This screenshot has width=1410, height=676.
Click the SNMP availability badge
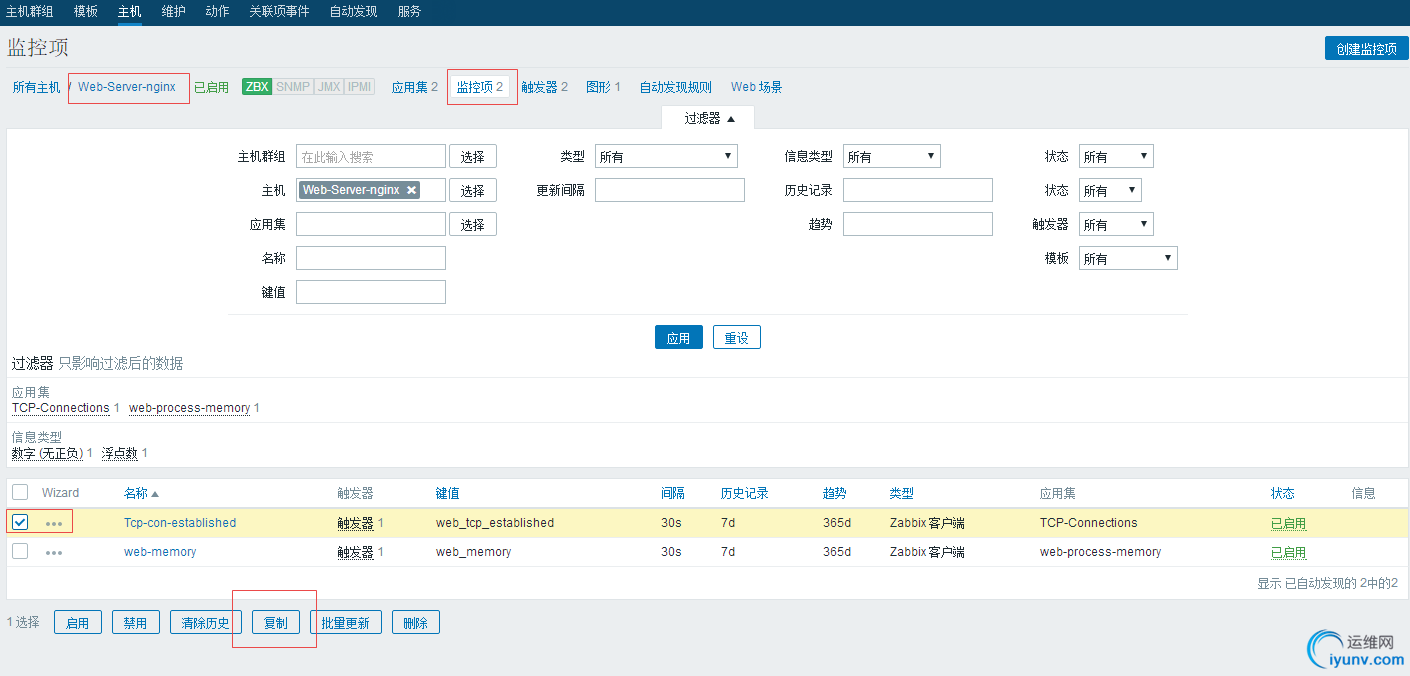point(293,87)
